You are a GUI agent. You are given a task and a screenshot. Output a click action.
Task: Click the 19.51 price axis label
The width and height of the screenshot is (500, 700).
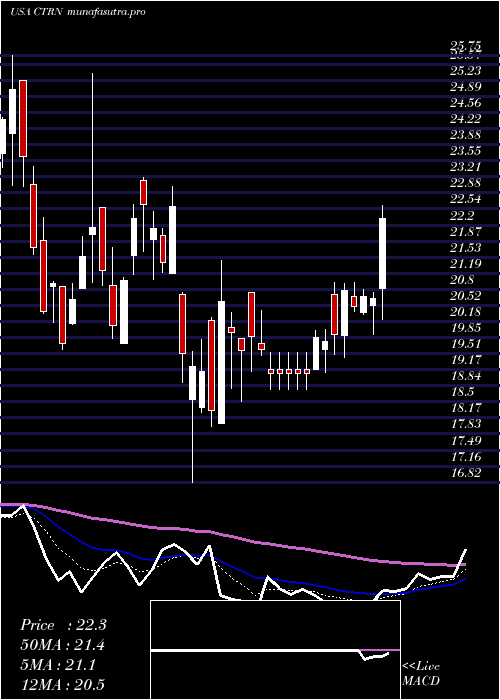point(466,344)
